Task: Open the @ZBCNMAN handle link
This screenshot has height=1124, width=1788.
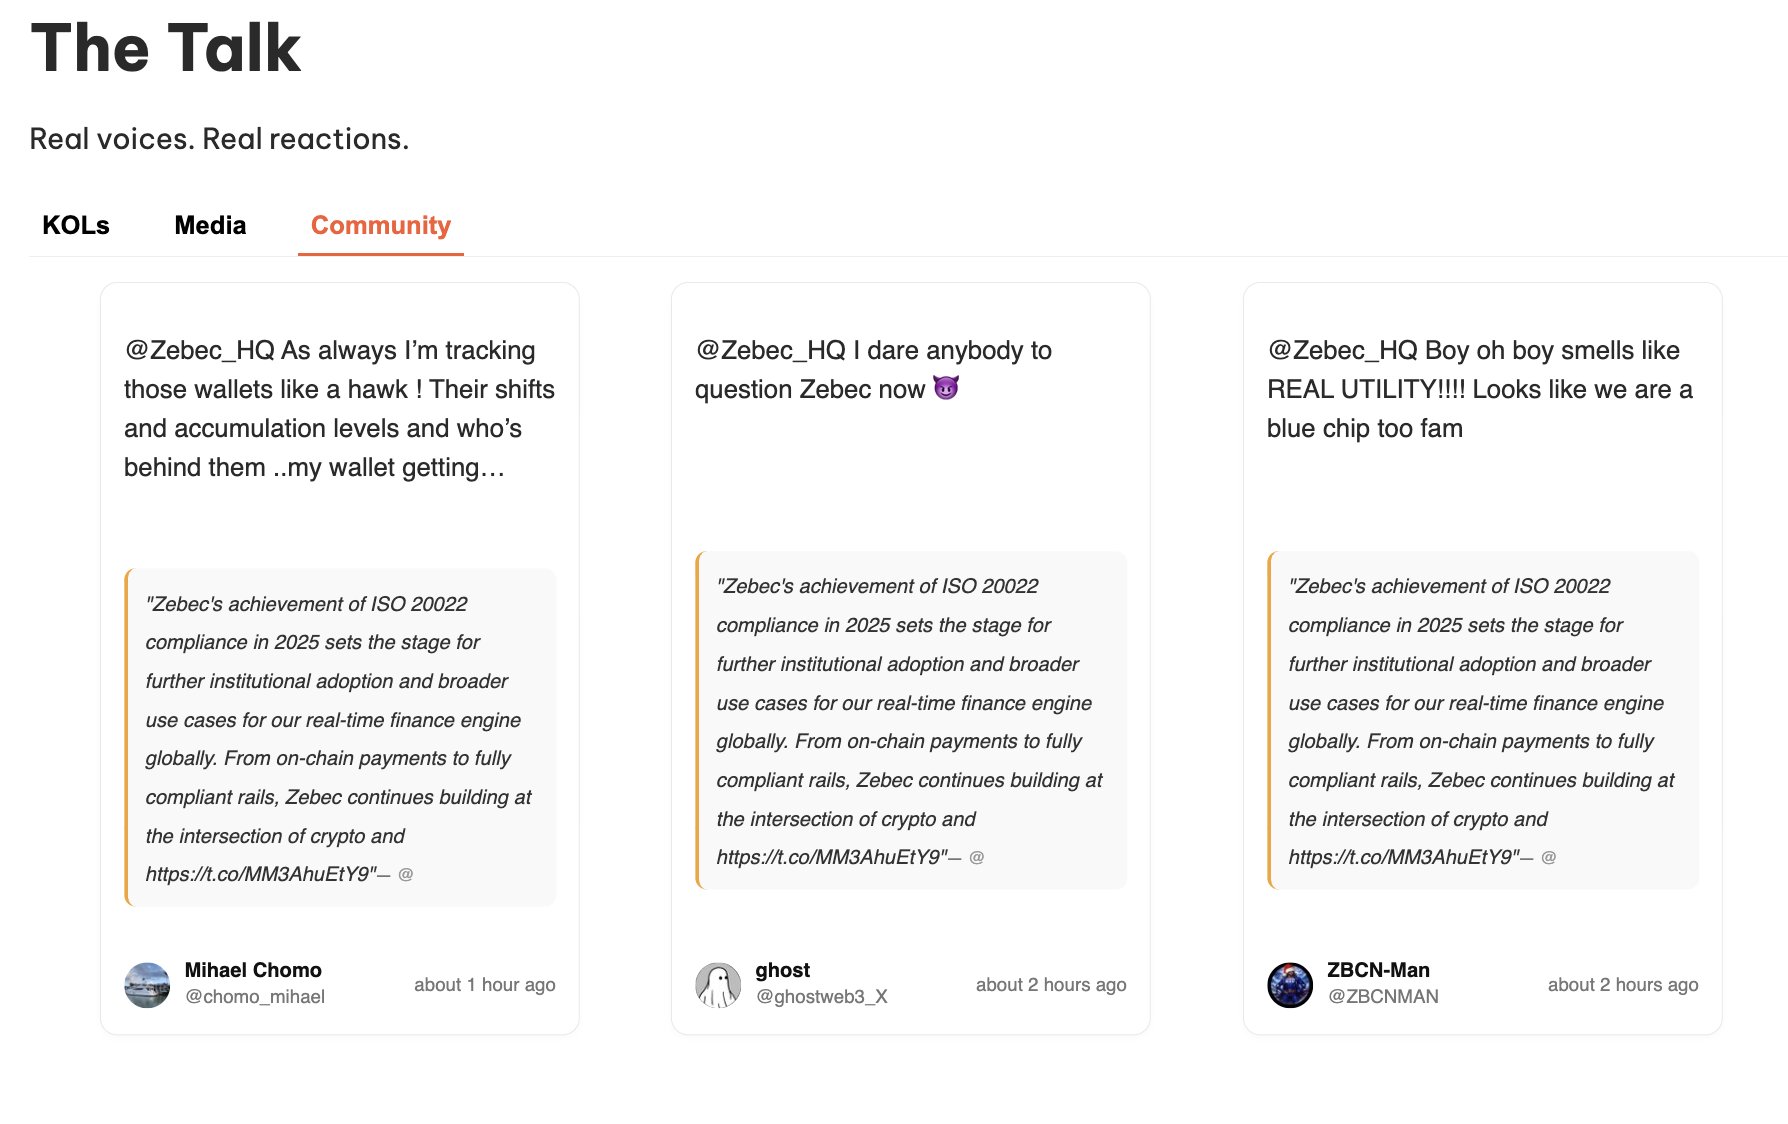Action: click(1383, 997)
